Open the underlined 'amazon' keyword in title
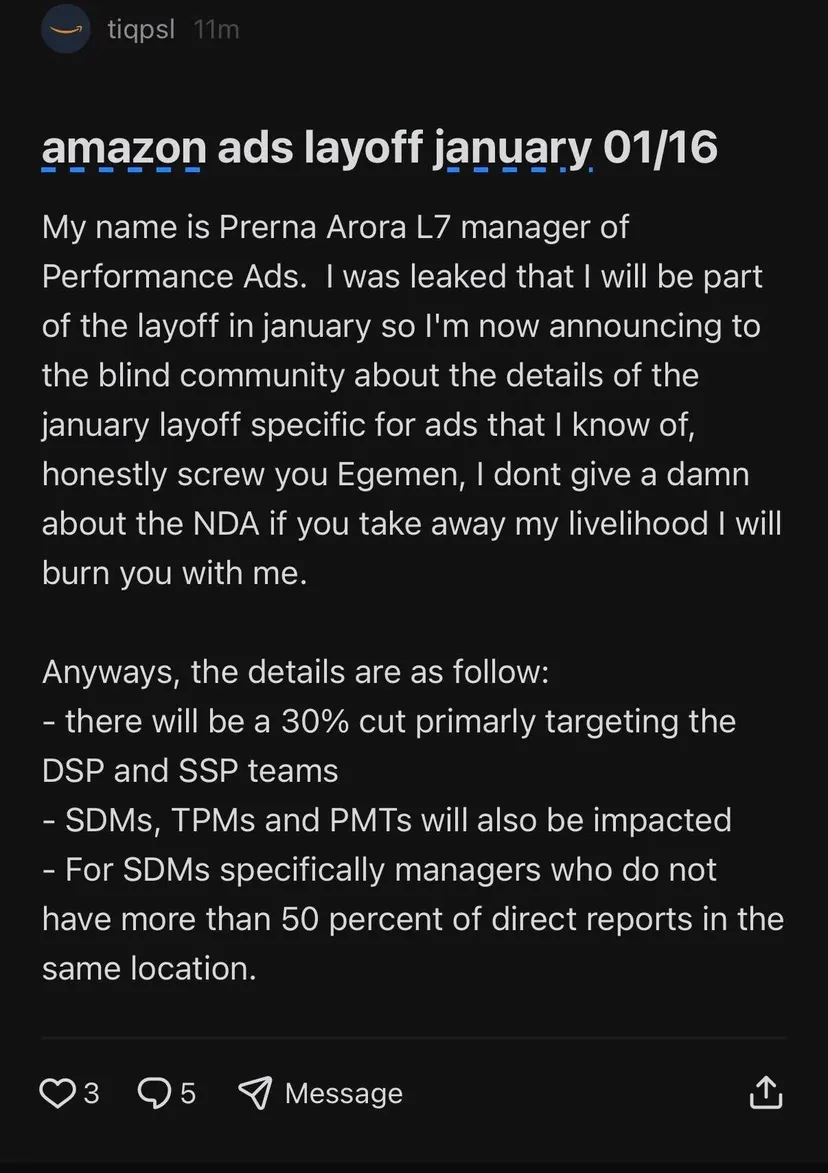828x1173 pixels. [x=124, y=147]
